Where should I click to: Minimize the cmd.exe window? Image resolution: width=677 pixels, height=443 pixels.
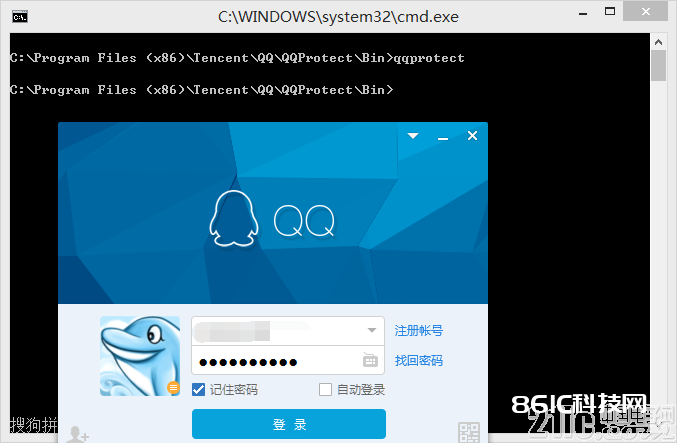coord(583,14)
